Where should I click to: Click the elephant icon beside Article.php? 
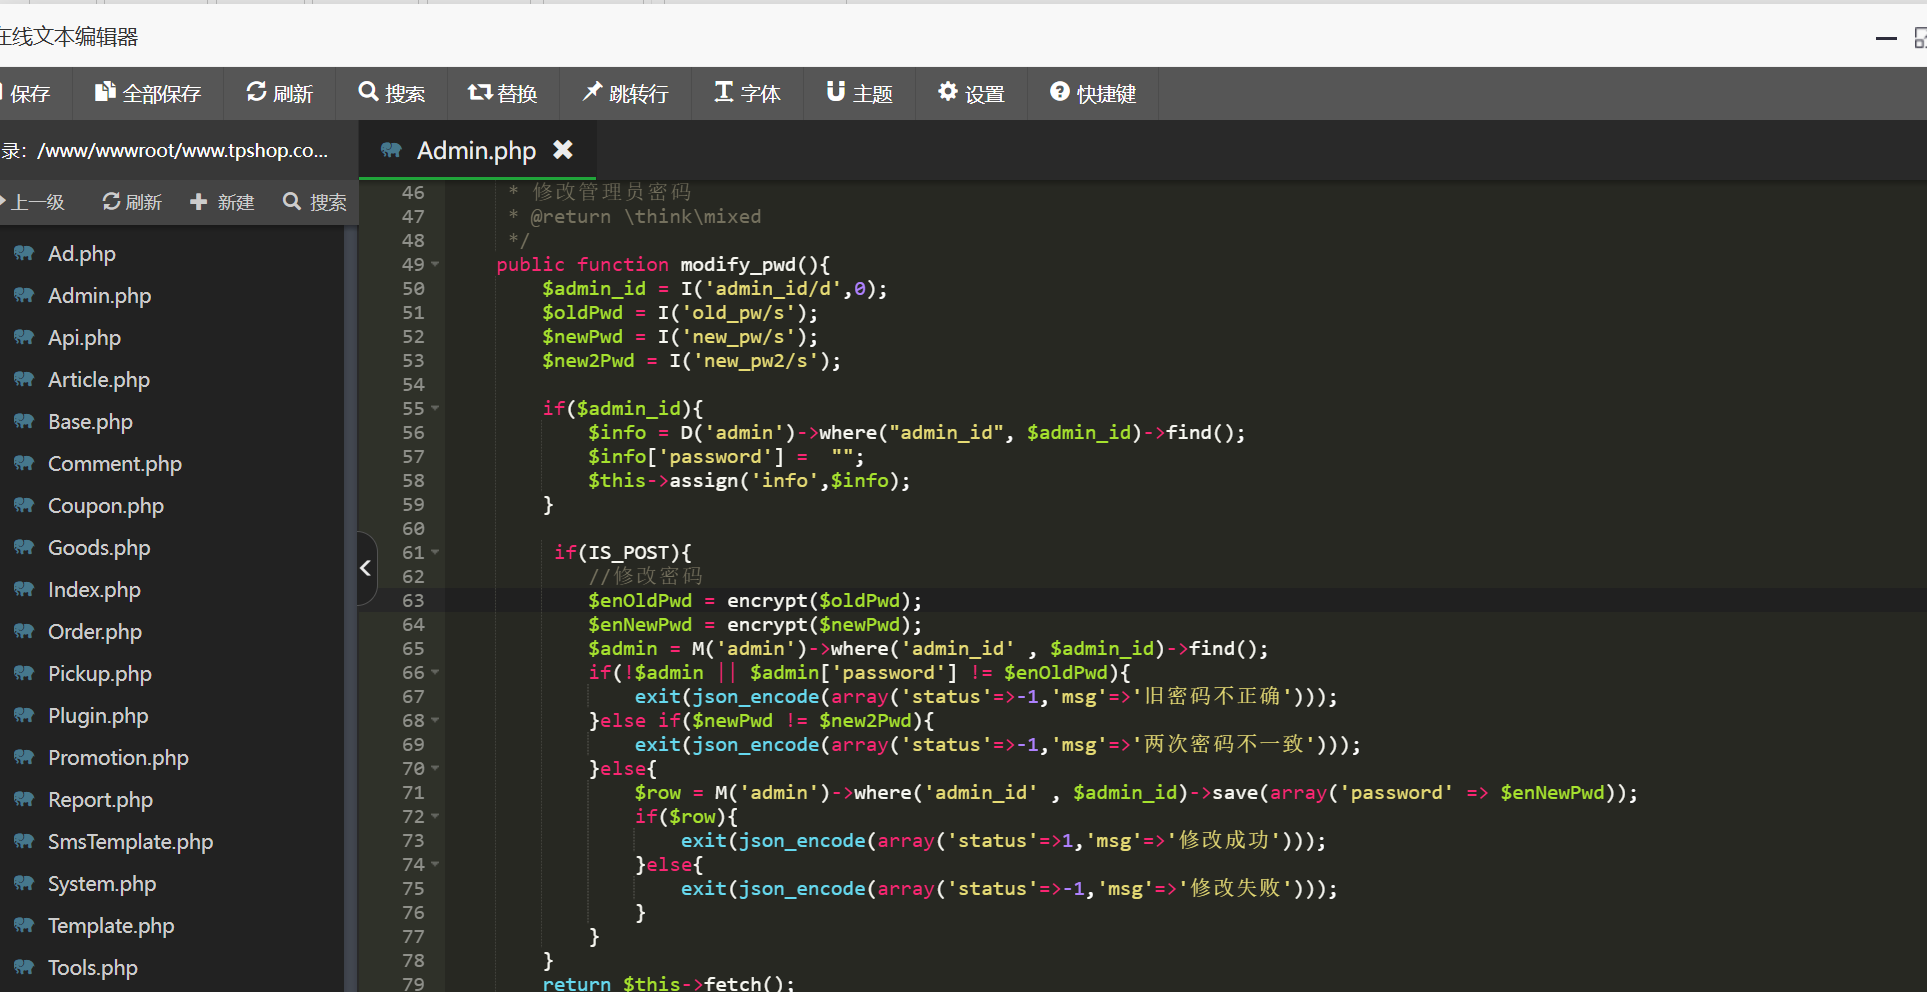(x=24, y=380)
